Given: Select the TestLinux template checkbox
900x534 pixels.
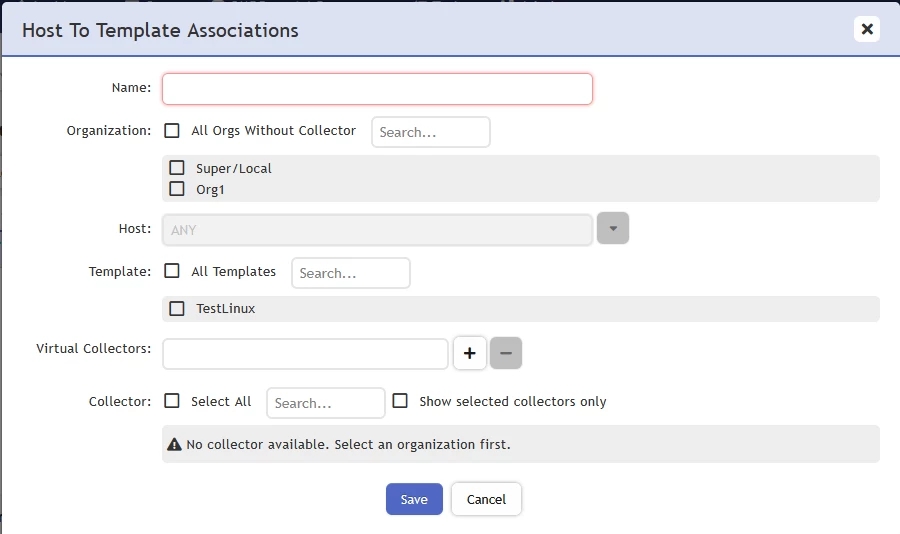Looking at the screenshot, I should [x=177, y=308].
